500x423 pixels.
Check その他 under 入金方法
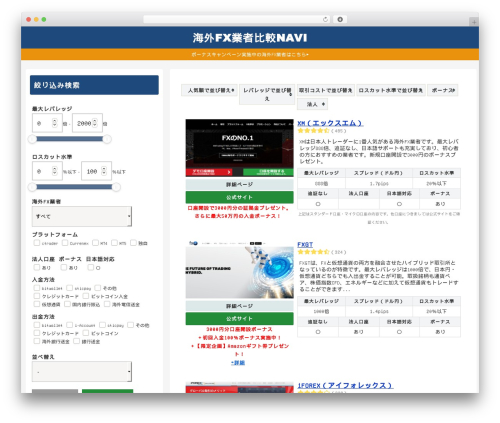click(x=98, y=288)
